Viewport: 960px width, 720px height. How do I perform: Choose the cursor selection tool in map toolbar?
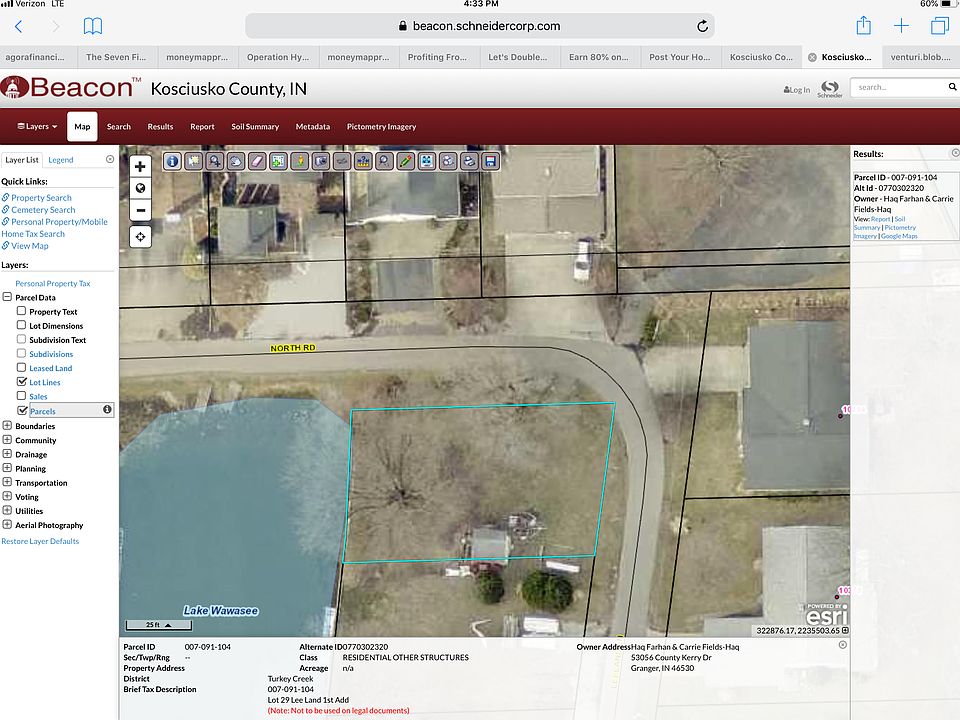click(x=193, y=161)
